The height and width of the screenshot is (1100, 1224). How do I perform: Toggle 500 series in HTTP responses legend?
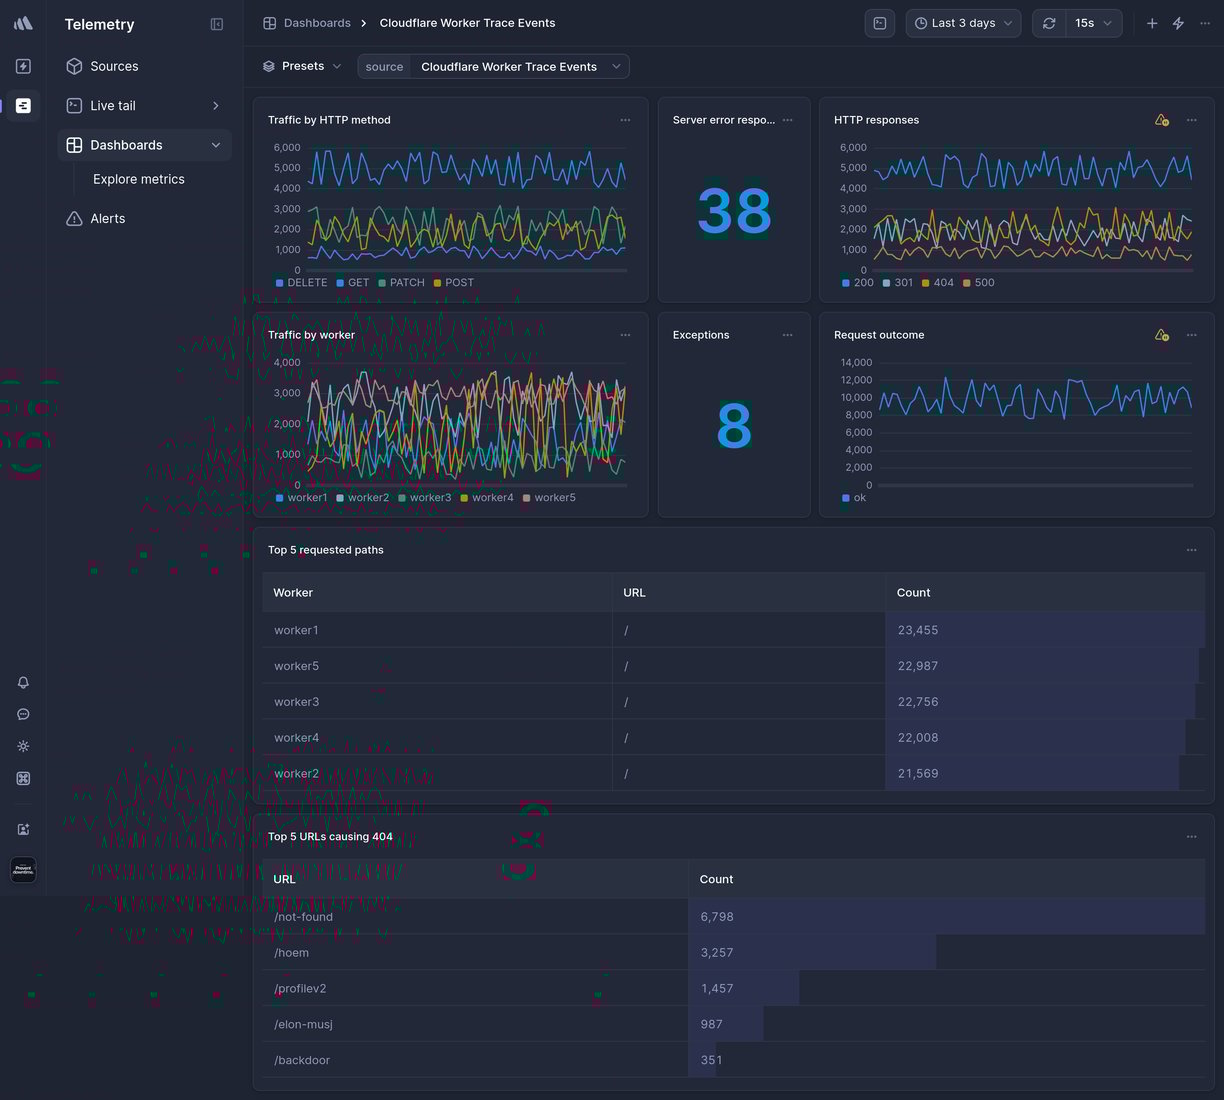pyautogui.click(x=979, y=283)
